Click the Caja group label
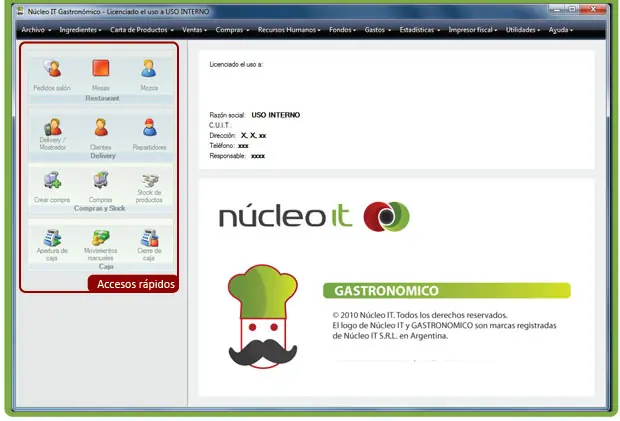Screen dimensions: 620x421 [x=106, y=266]
